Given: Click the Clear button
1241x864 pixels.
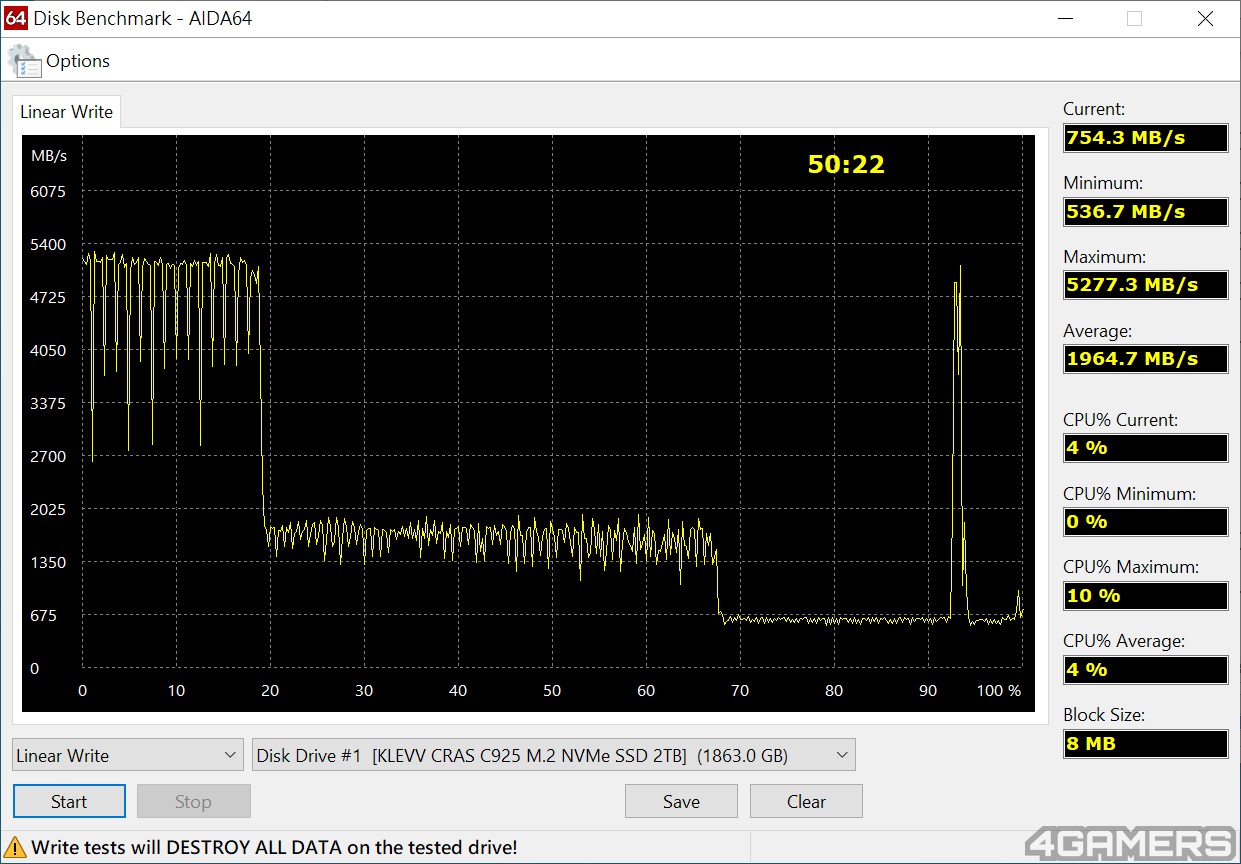Looking at the screenshot, I should [x=806, y=801].
